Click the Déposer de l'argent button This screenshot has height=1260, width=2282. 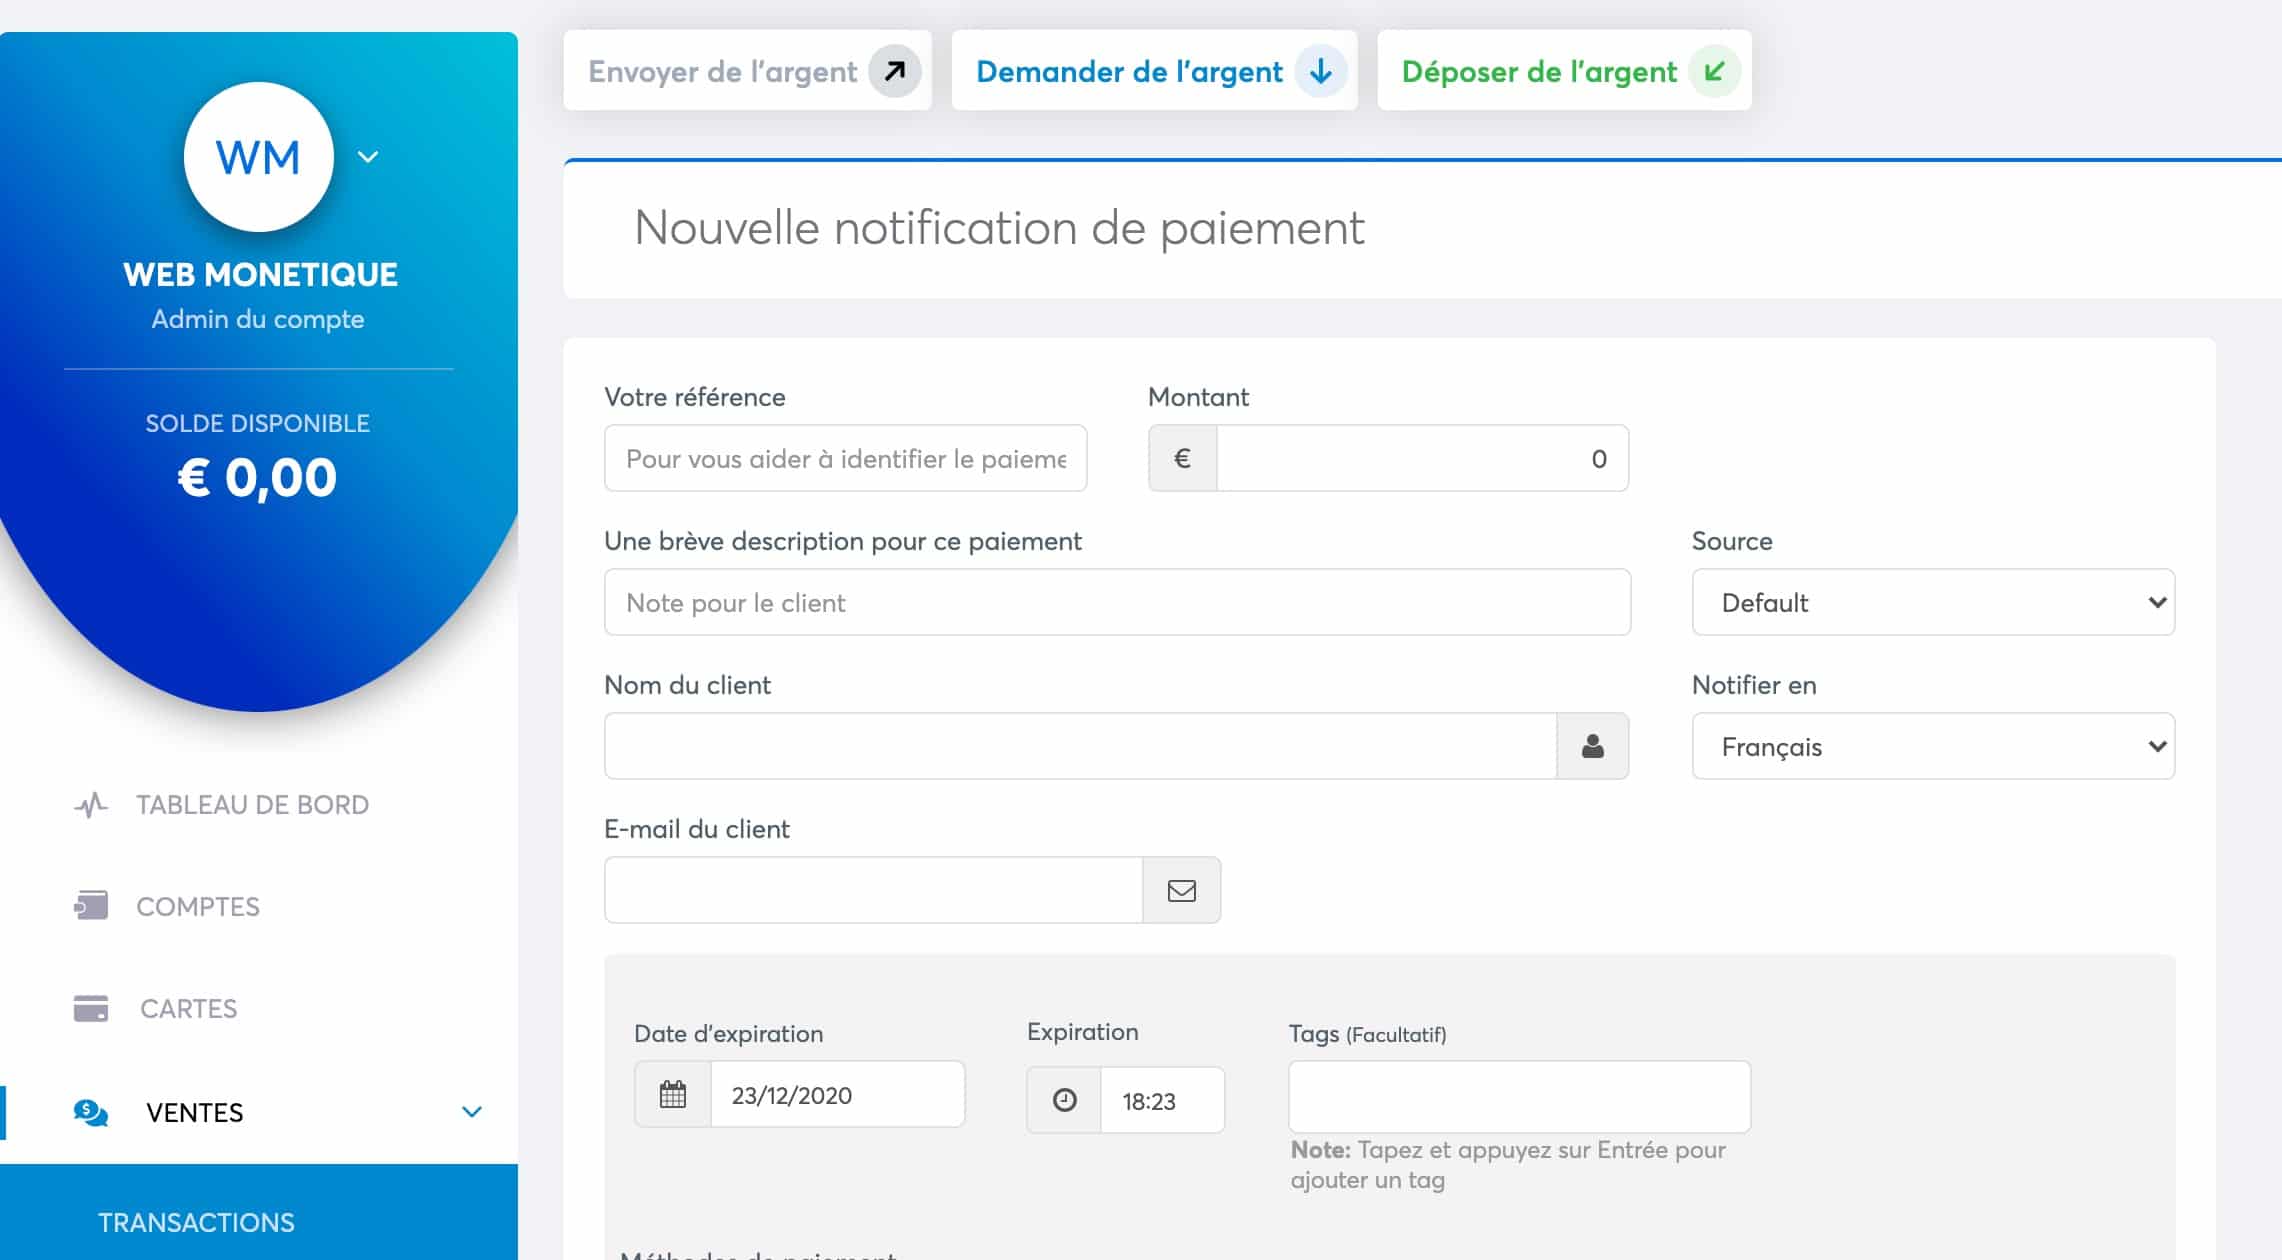1564,71
